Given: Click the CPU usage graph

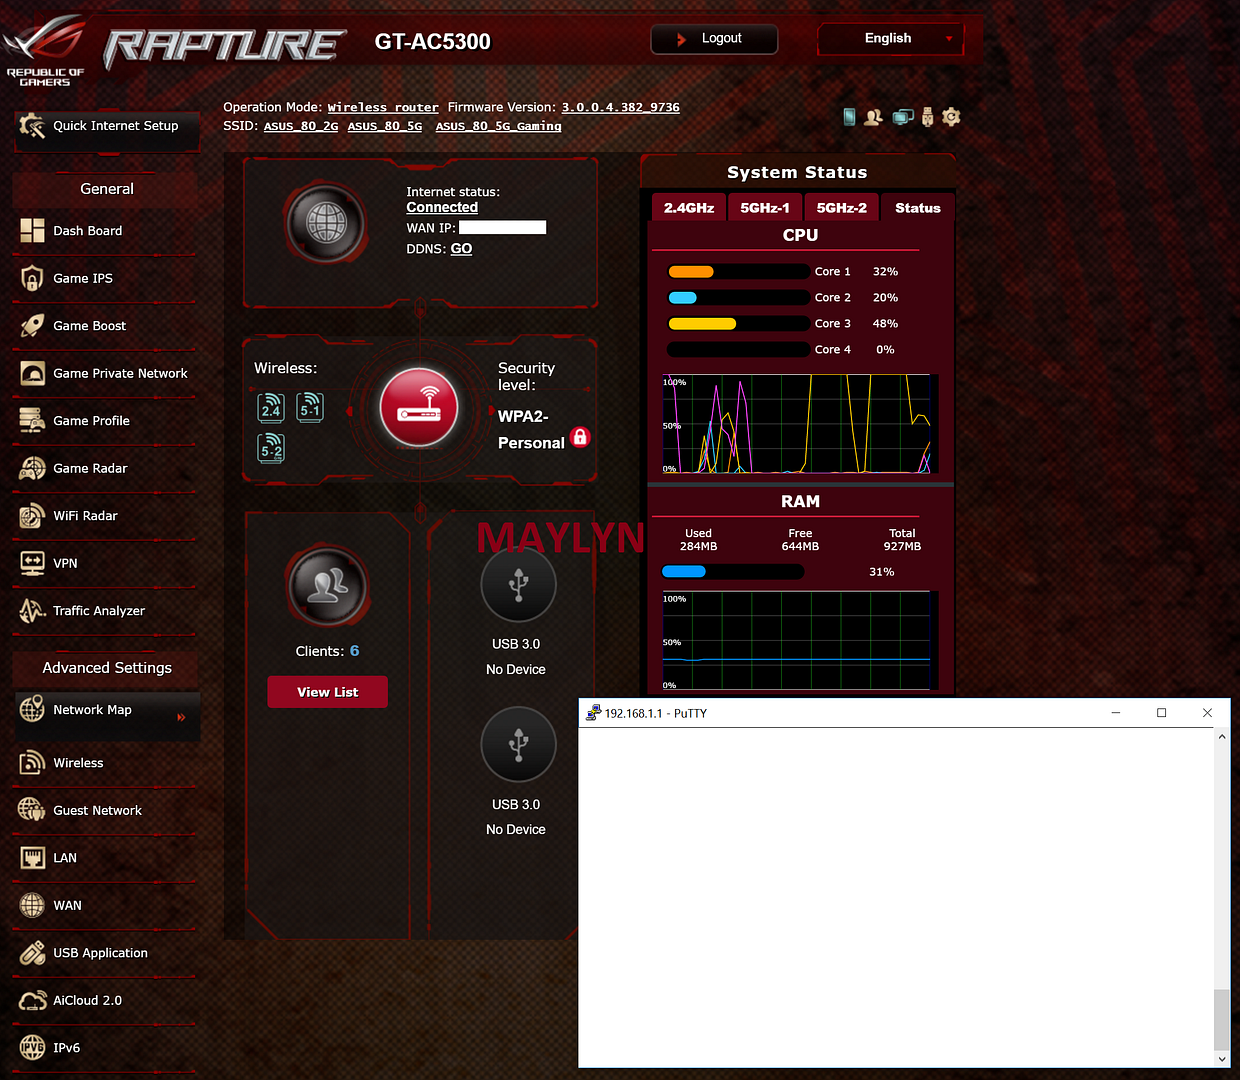Looking at the screenshot, I should (x=796, y=424).
